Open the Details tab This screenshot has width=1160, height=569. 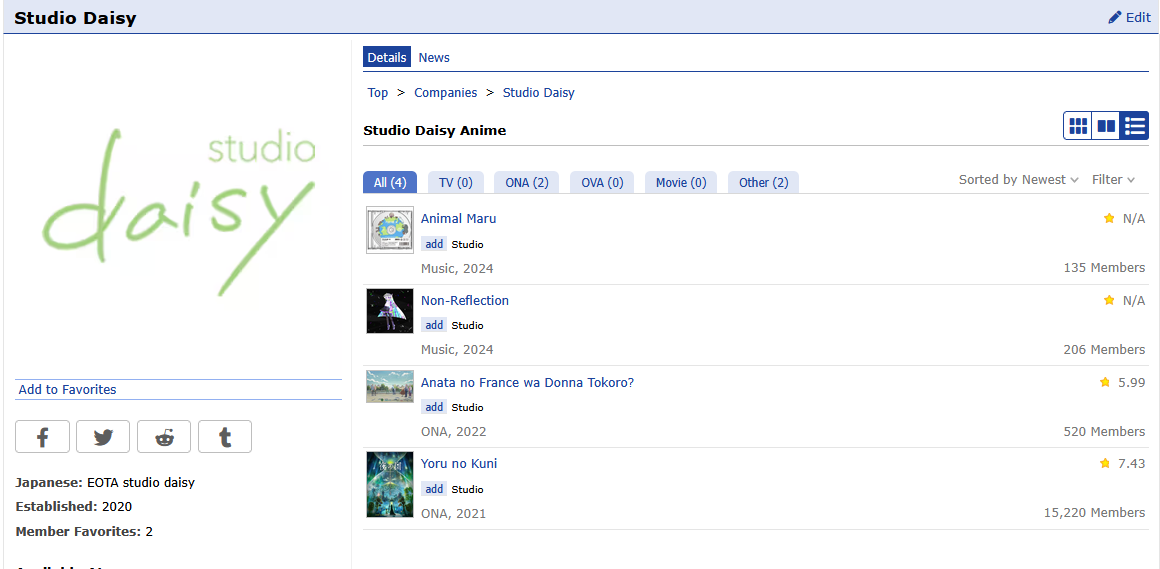pos(387,57)
